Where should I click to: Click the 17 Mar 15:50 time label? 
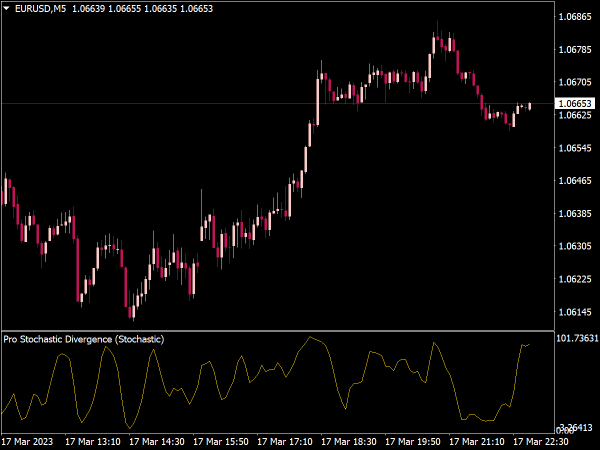tap(221, 442)
